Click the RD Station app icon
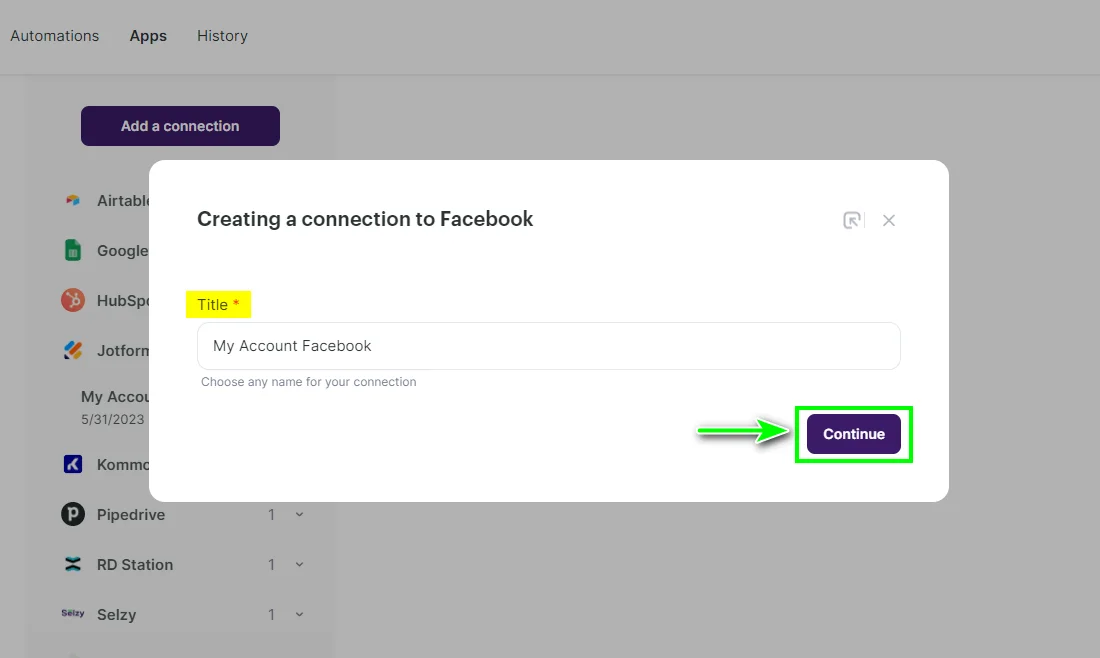This screenshot has height=658, width=1100. pyautogui.click(x=73, y=564)
